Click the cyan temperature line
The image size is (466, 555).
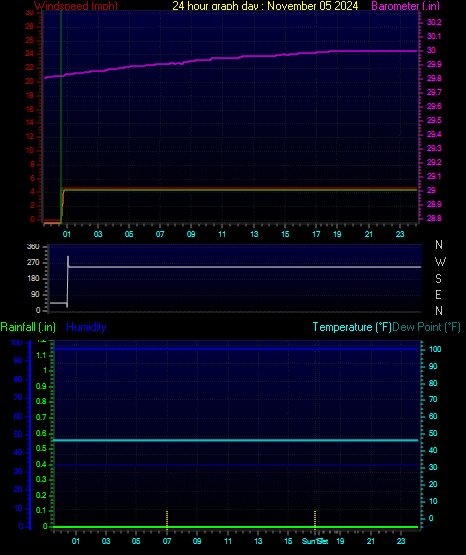click(236, 440)
